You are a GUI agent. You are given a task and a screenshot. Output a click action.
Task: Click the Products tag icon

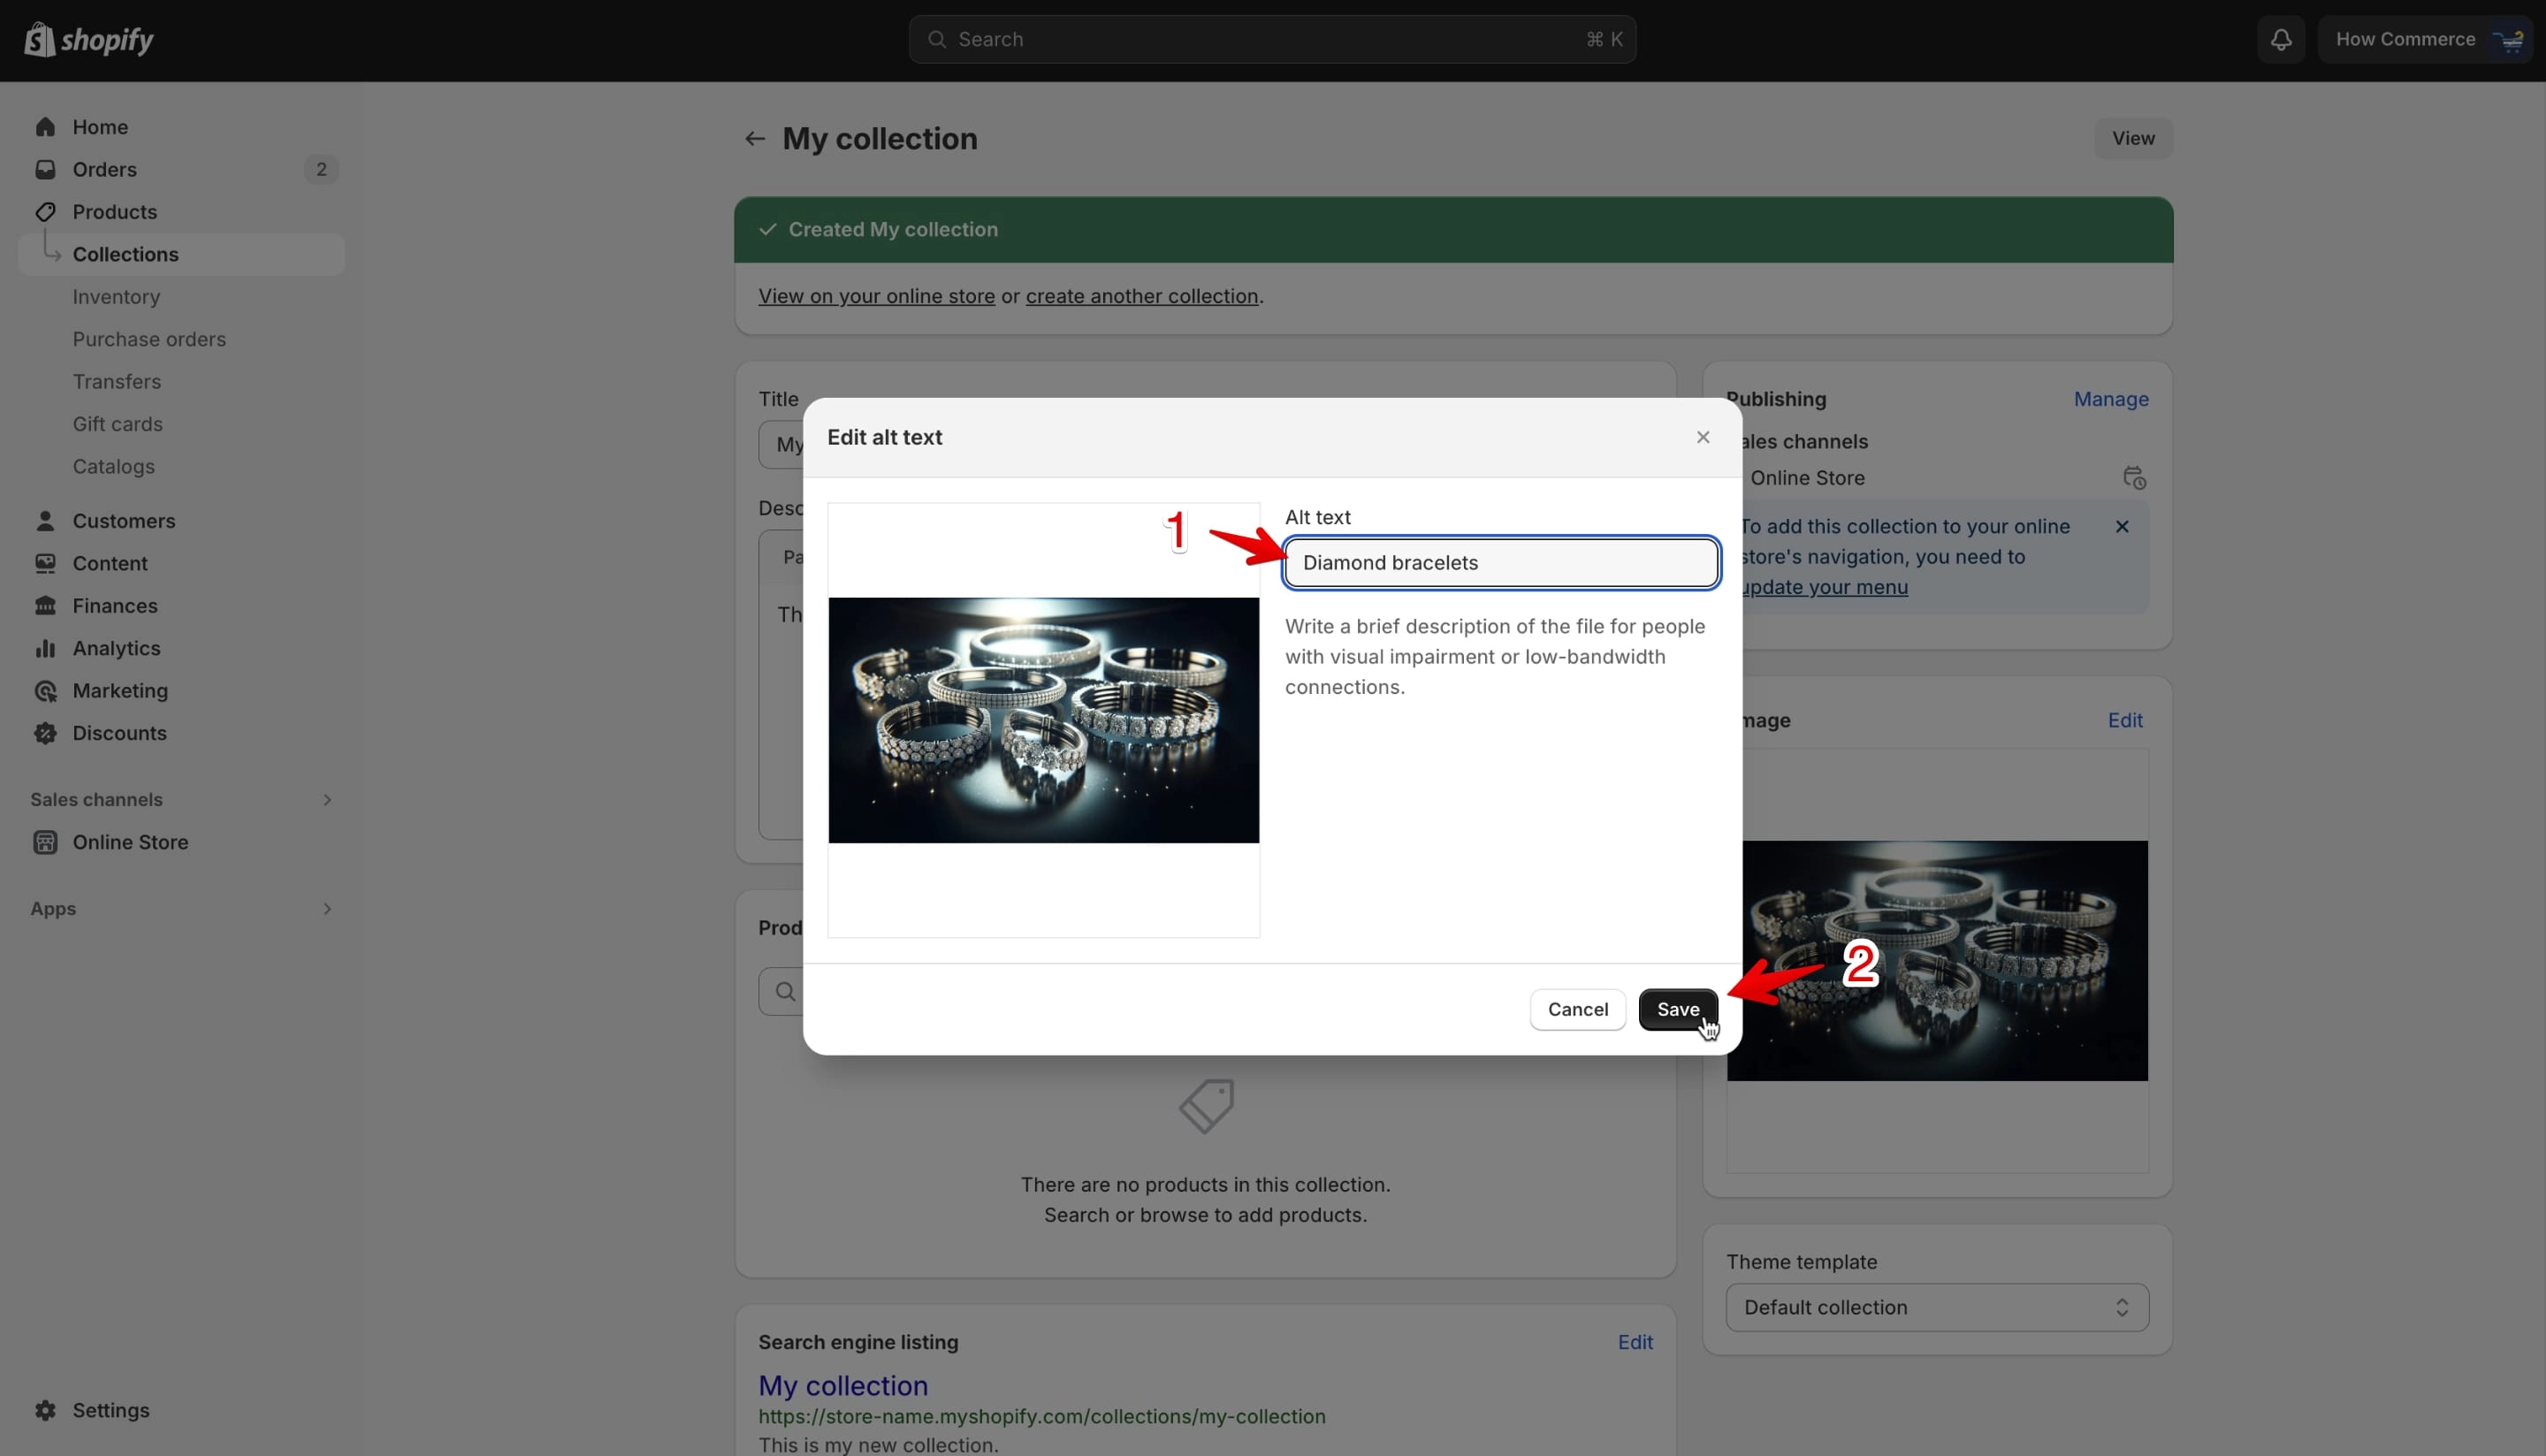point(45,212)
